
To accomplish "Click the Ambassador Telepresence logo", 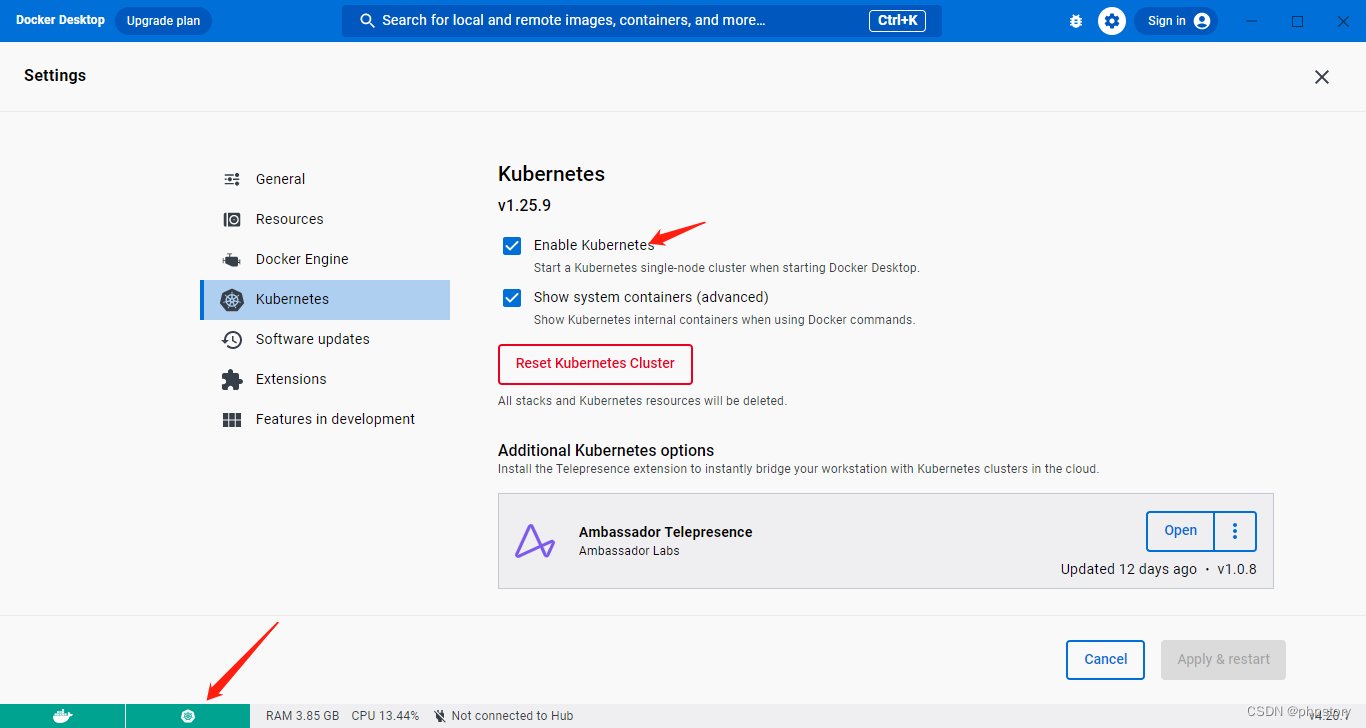I will (x=535, y=541).
